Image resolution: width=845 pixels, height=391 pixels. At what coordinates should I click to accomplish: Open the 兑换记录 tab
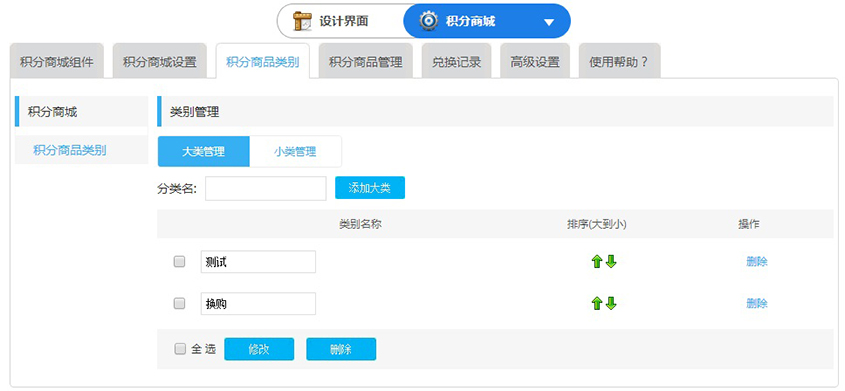click(456, 61)
